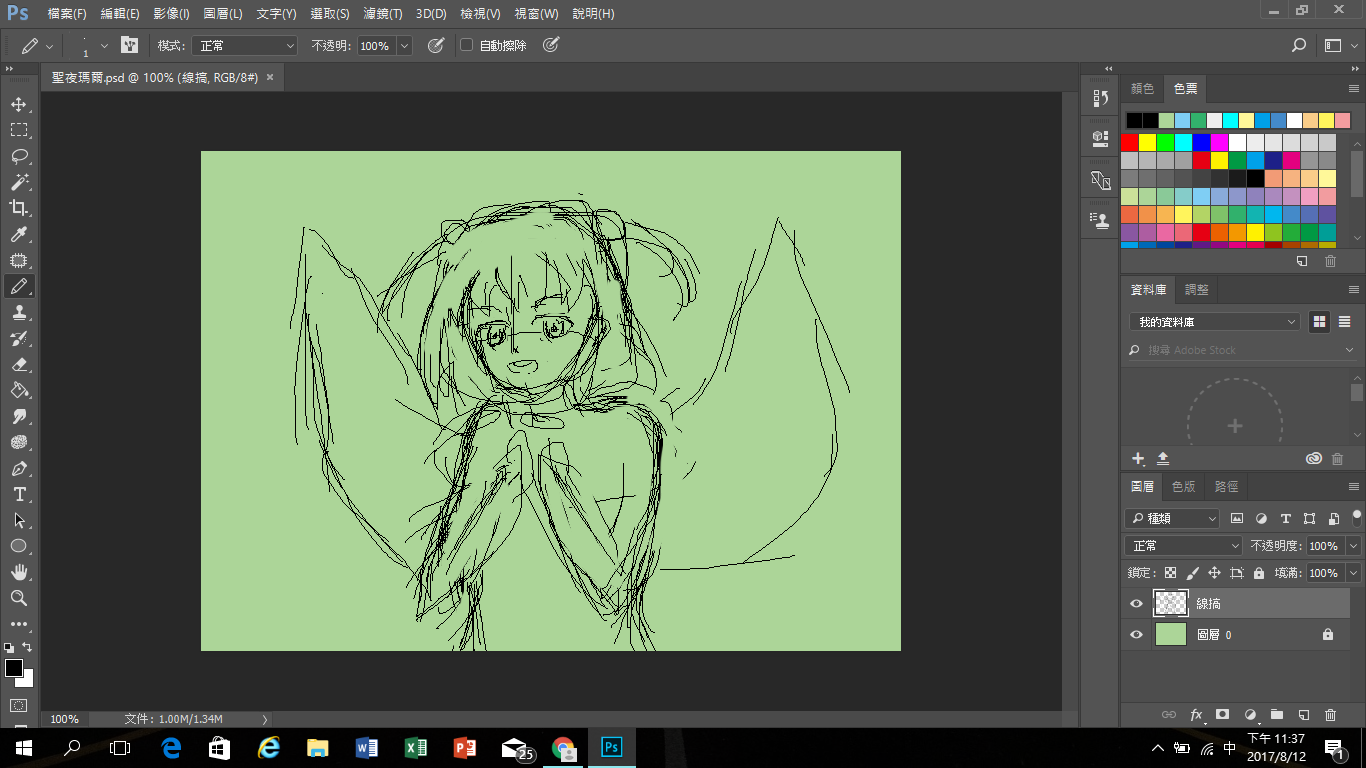Switch to the 色版 tab
Screen dimensions: 1366x768
point(1183,487)
